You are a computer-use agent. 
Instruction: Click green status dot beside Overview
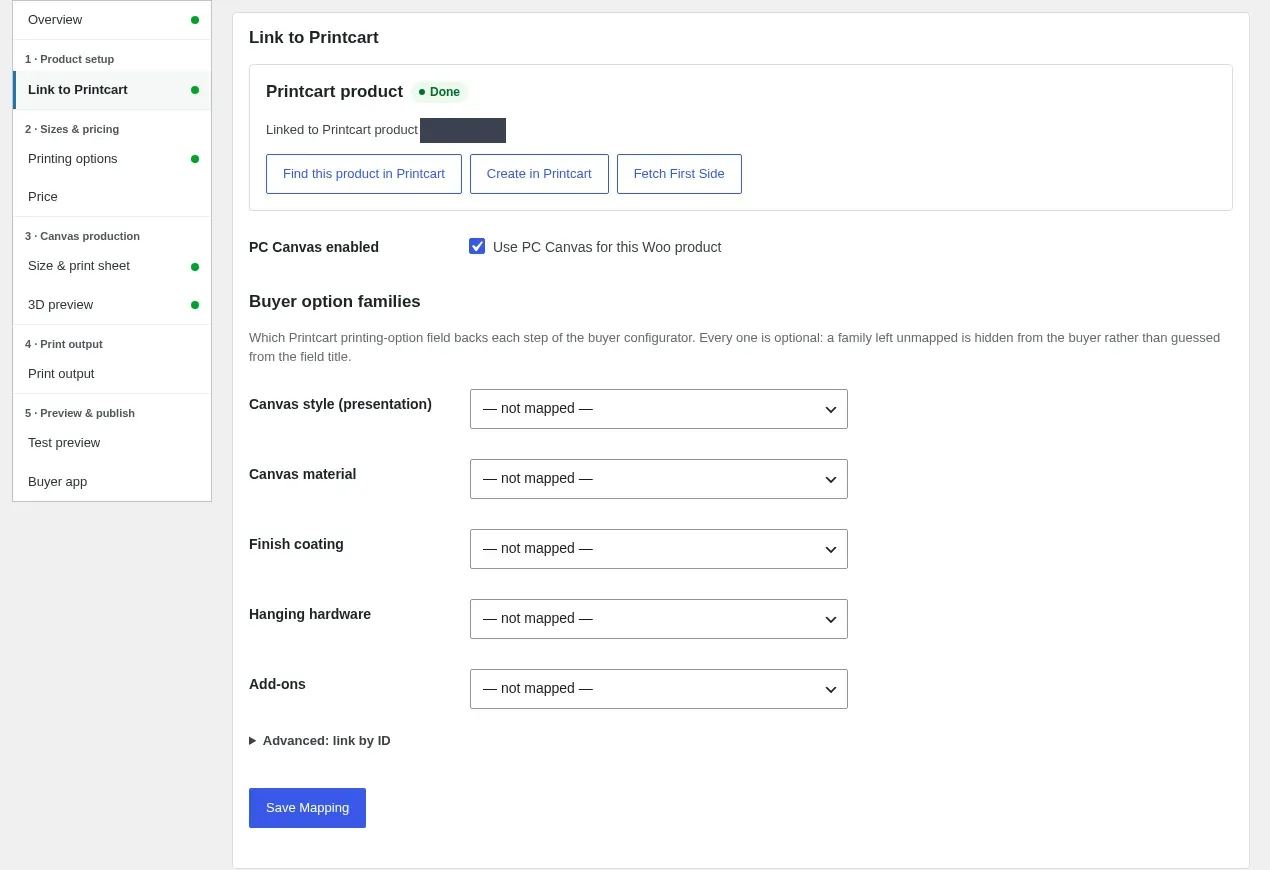pyautogui.click(x=195, y=20)
